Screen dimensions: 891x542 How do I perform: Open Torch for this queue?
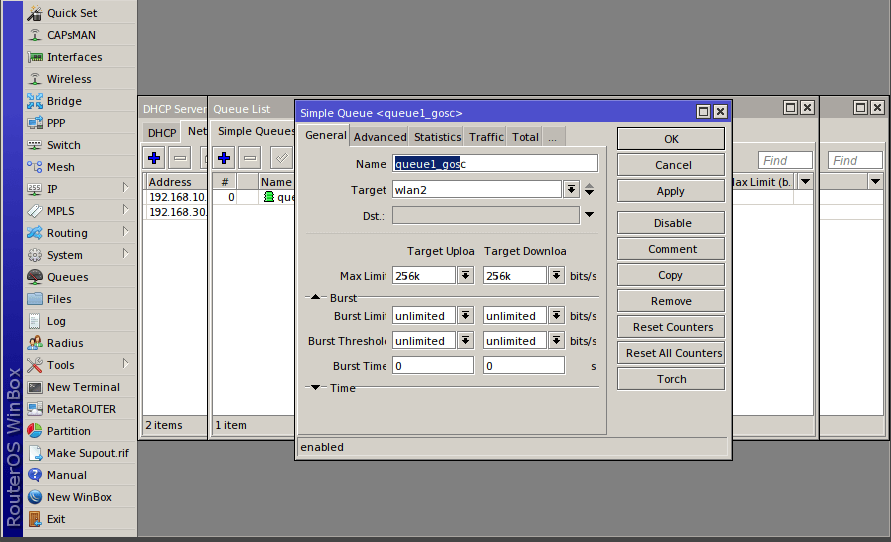pyautogui.click(x=671, y=379)
